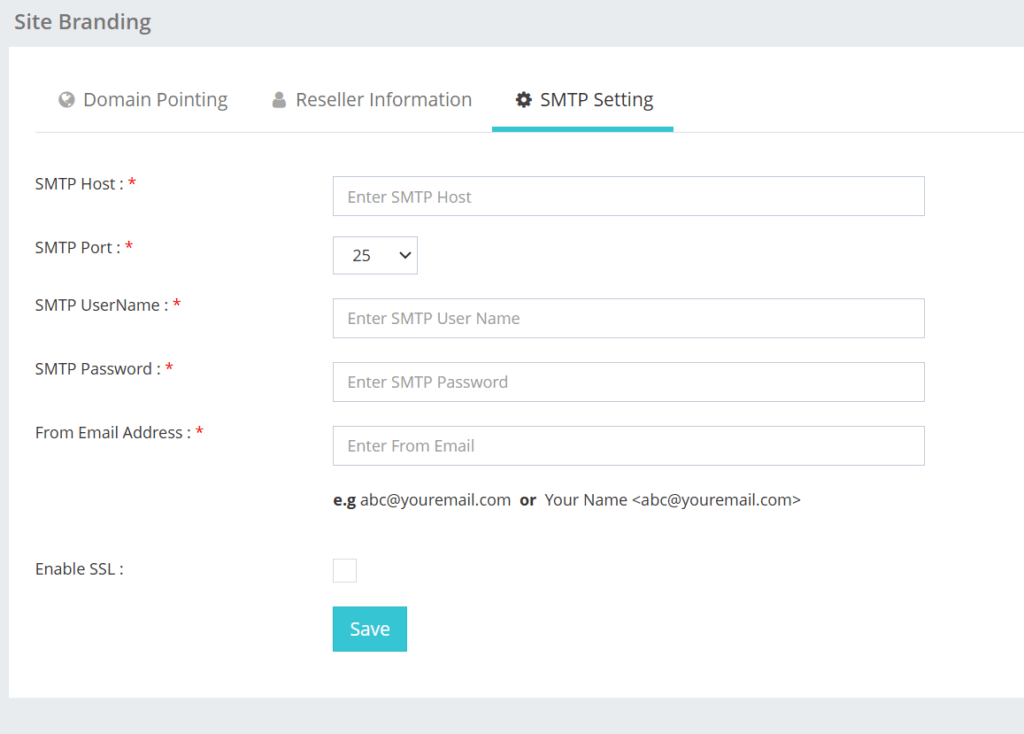The image size is (1024, 734).
Task: Click the SMTP Port dropdown chevron arrow
Action: click(x=405, y=255)
